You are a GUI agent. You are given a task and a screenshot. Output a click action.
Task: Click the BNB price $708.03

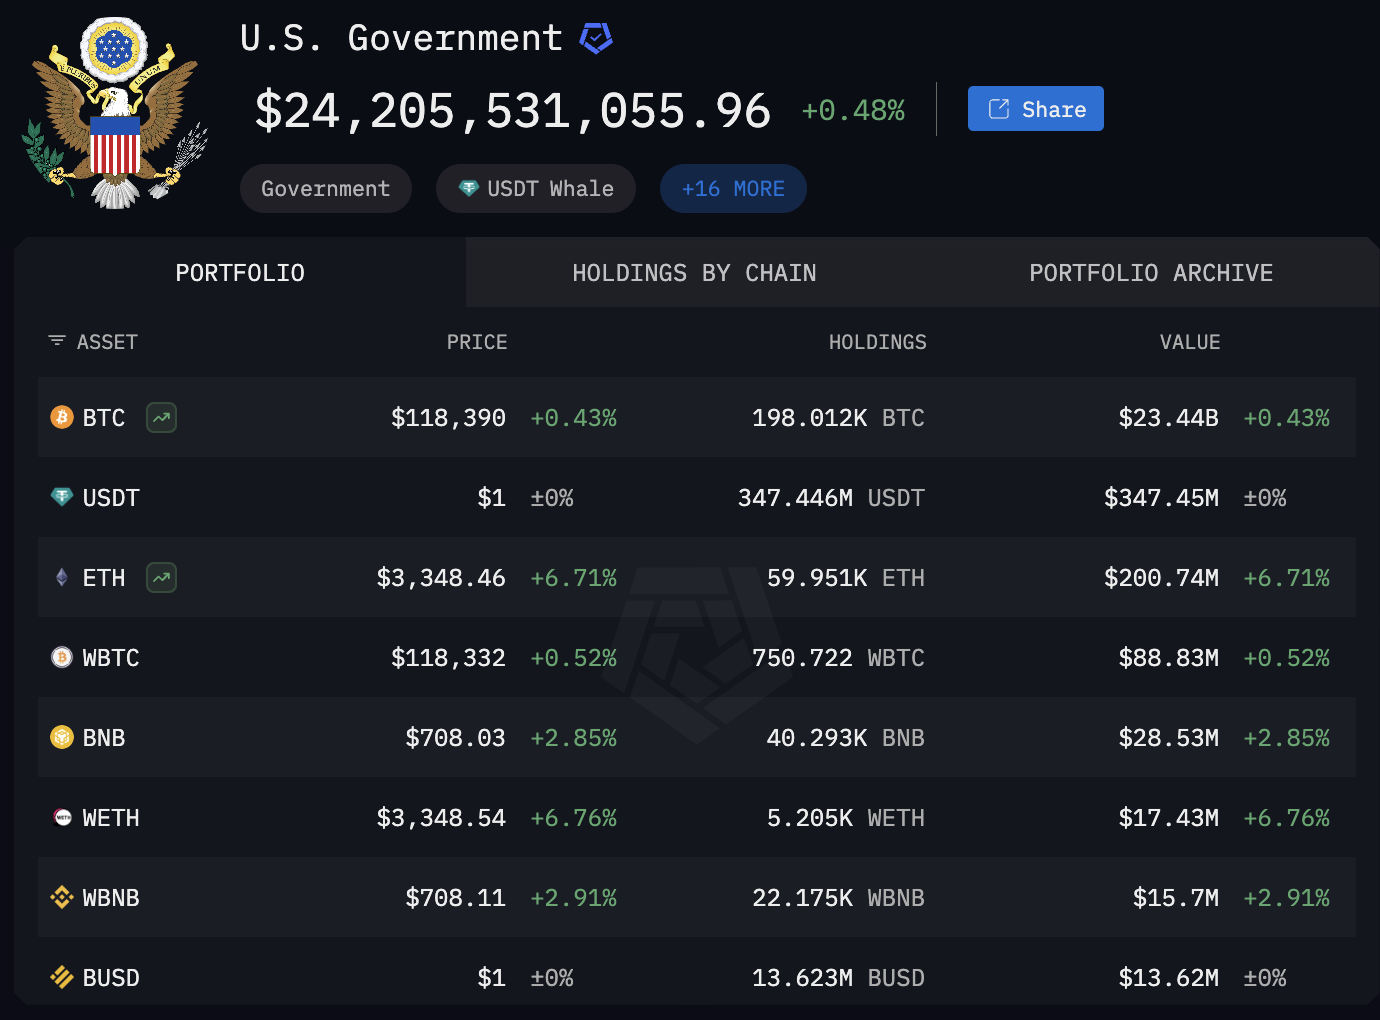[455, 738]
